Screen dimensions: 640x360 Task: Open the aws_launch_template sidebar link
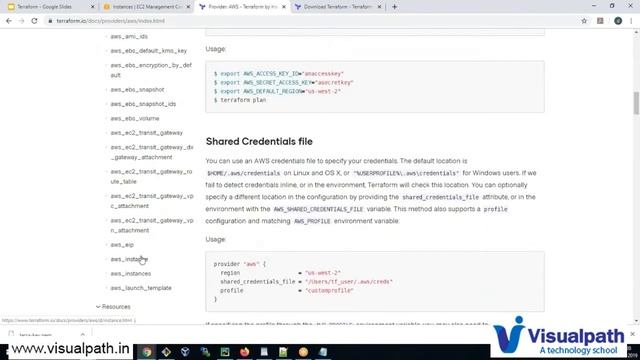click(141, 288)
